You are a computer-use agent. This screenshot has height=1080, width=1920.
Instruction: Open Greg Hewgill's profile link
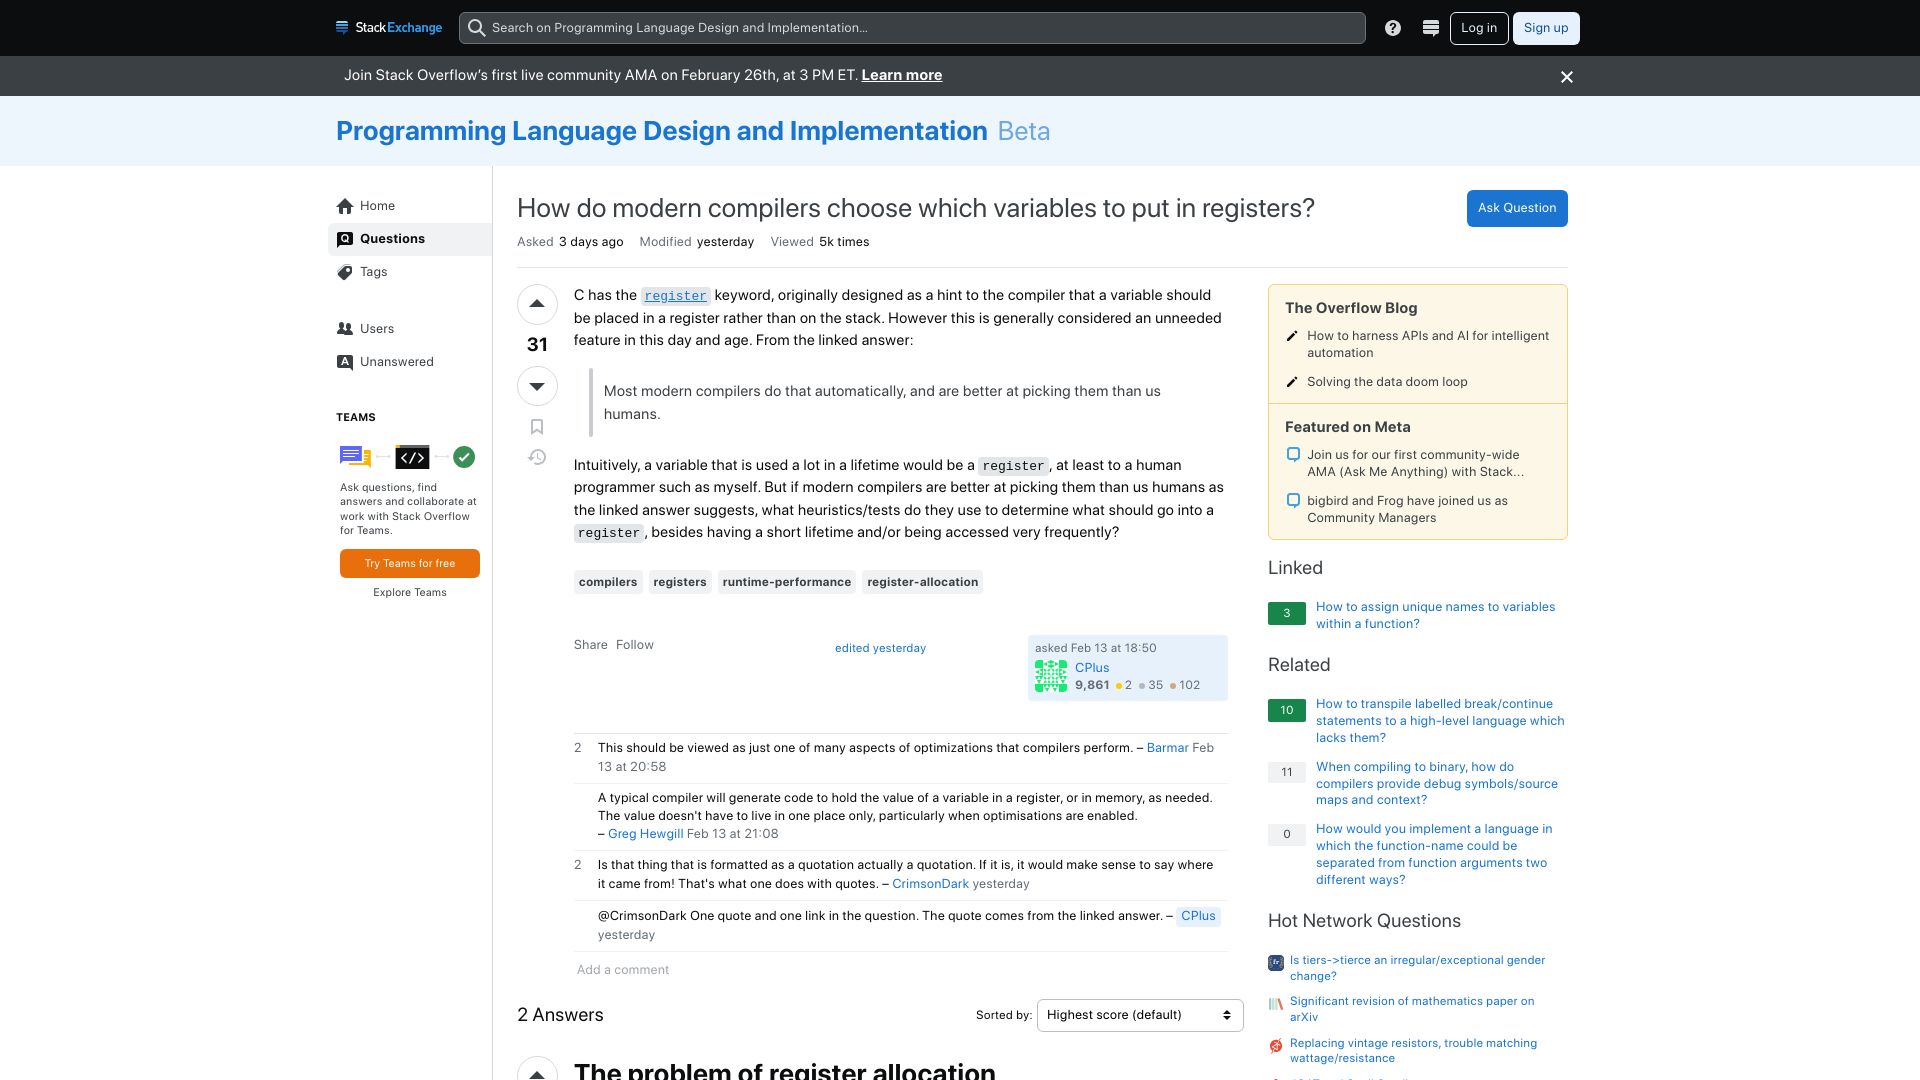tap(645, 834)
